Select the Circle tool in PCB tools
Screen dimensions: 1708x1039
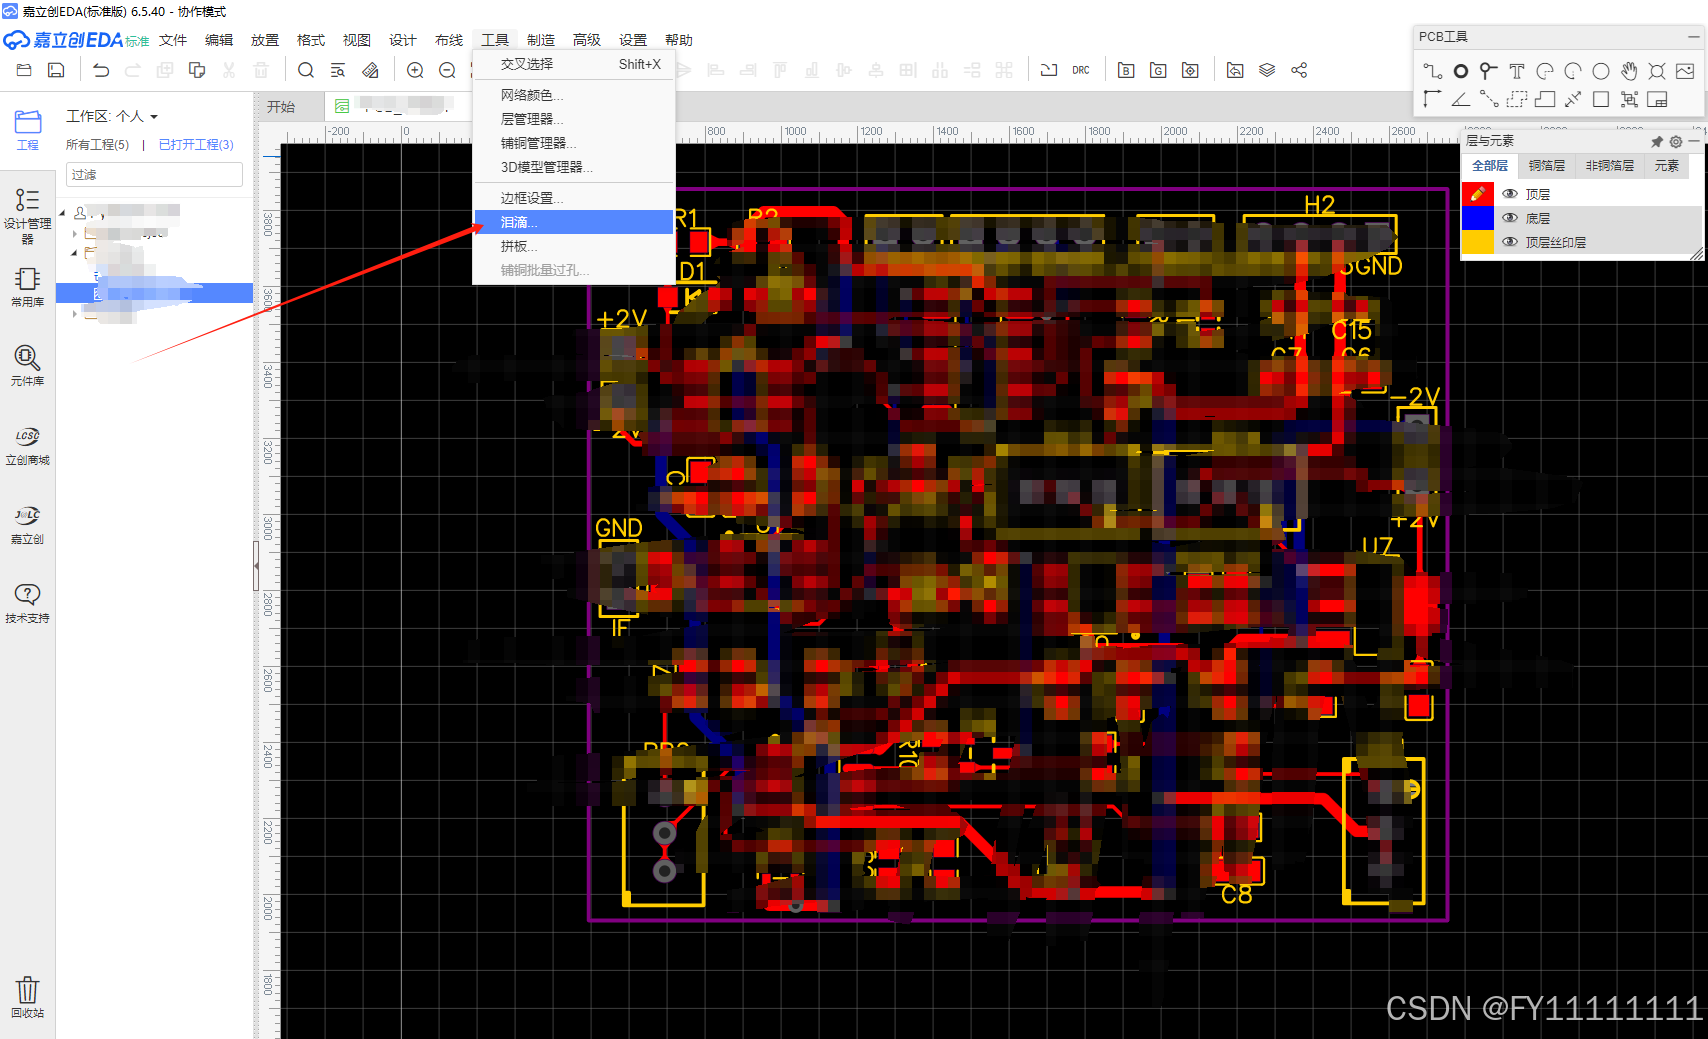coord(1601,71)
